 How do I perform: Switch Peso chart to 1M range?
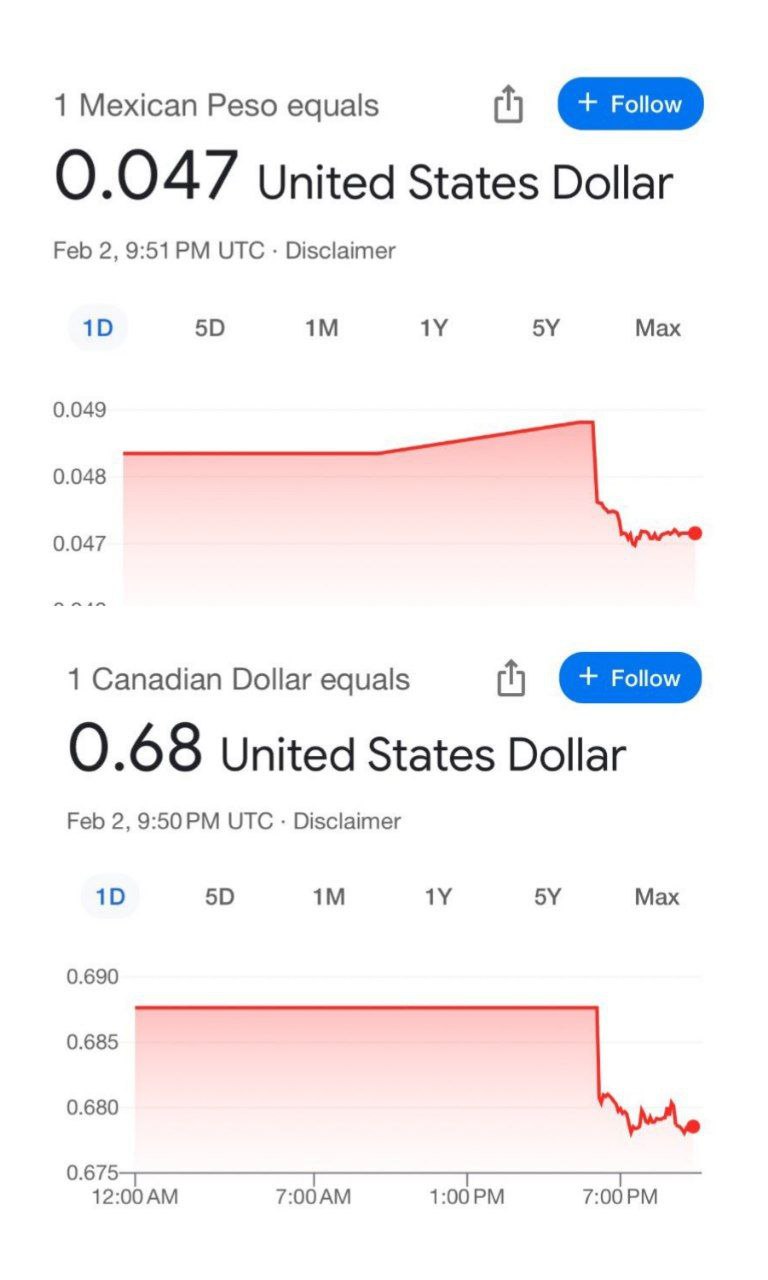tap(321, 328)
